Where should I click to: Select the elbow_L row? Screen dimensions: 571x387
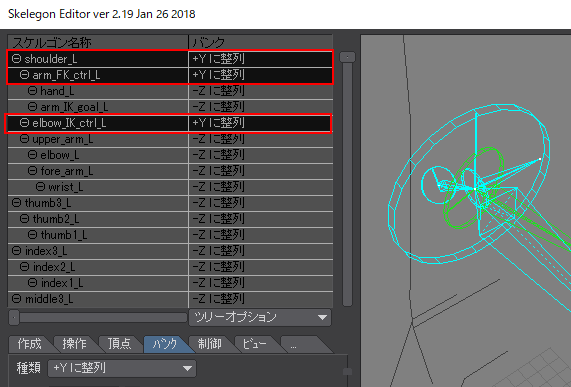170,155
